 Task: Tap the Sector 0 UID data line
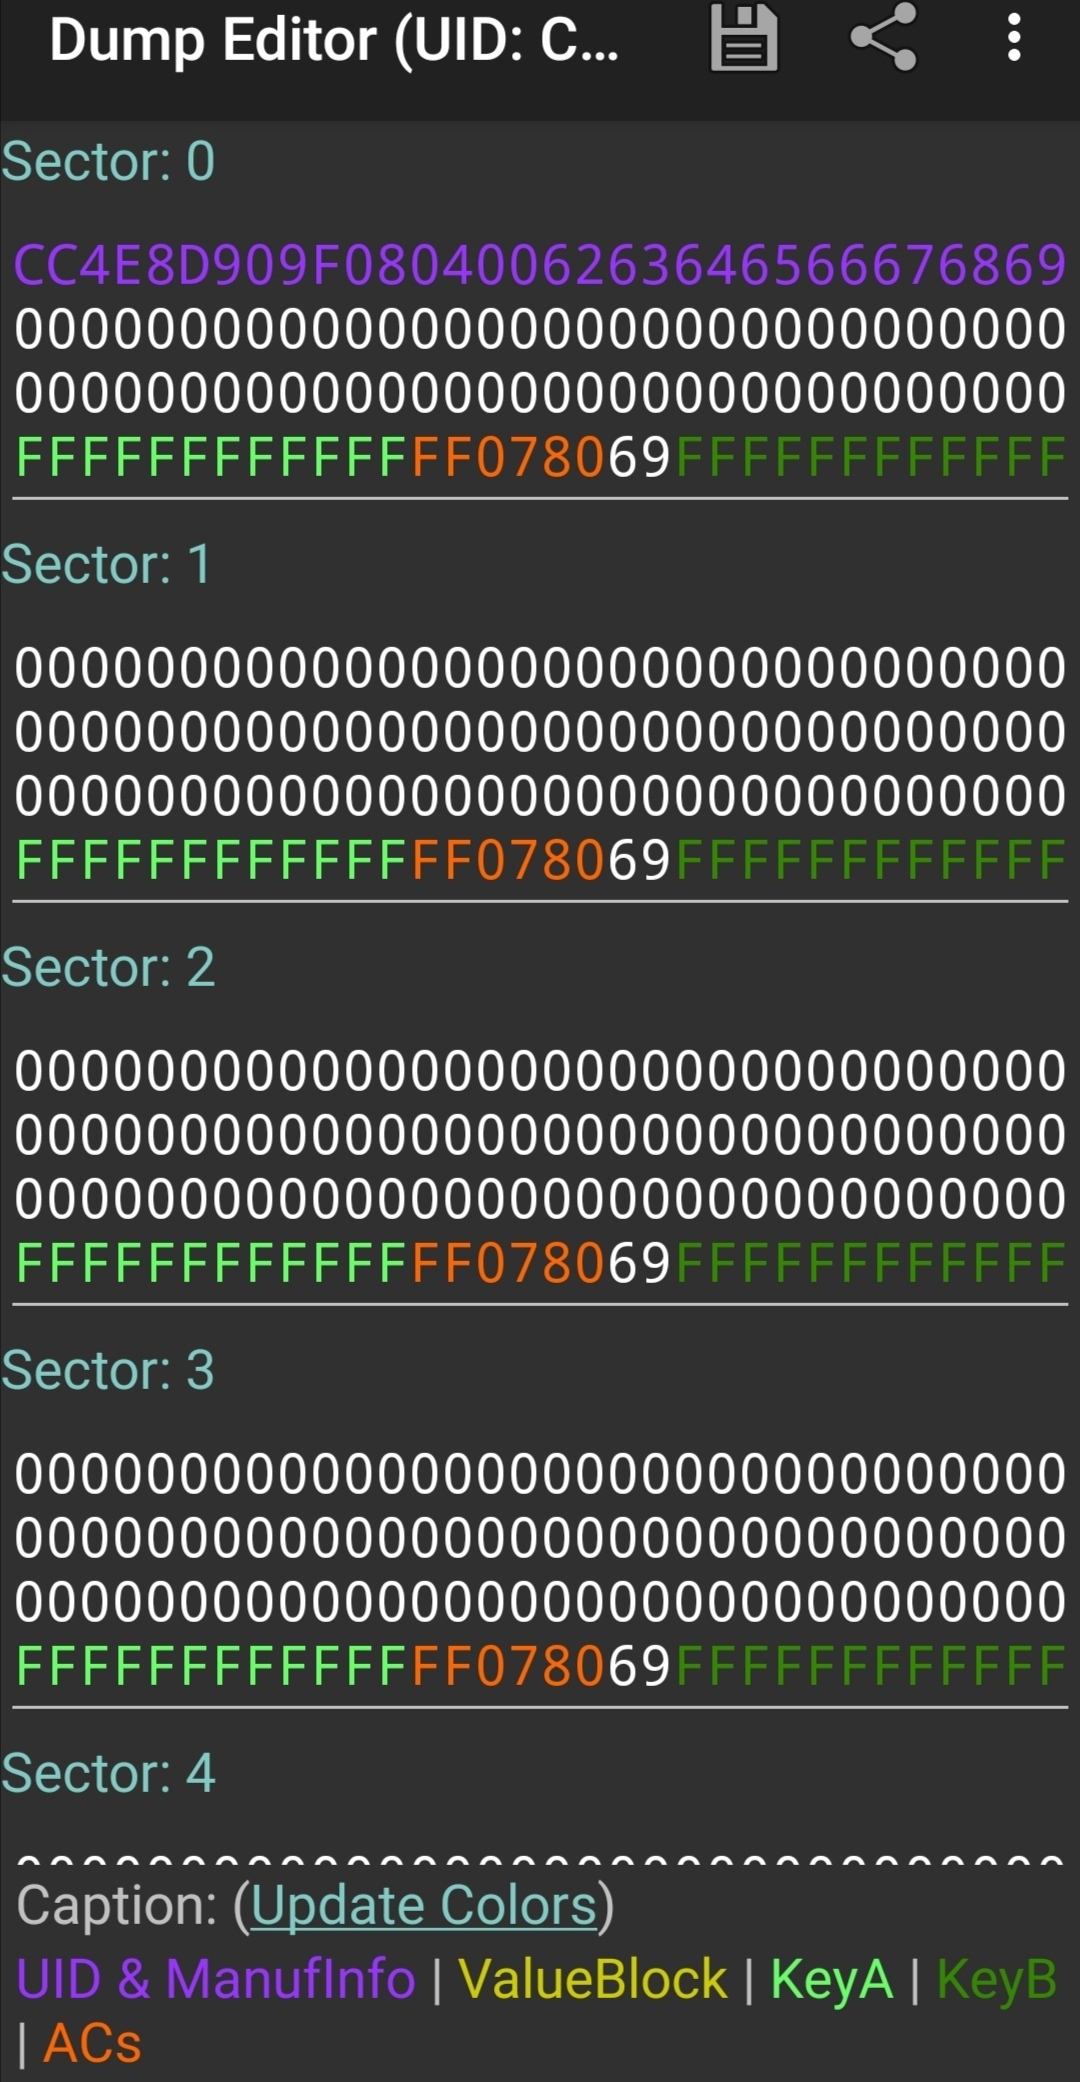point(540,265)
